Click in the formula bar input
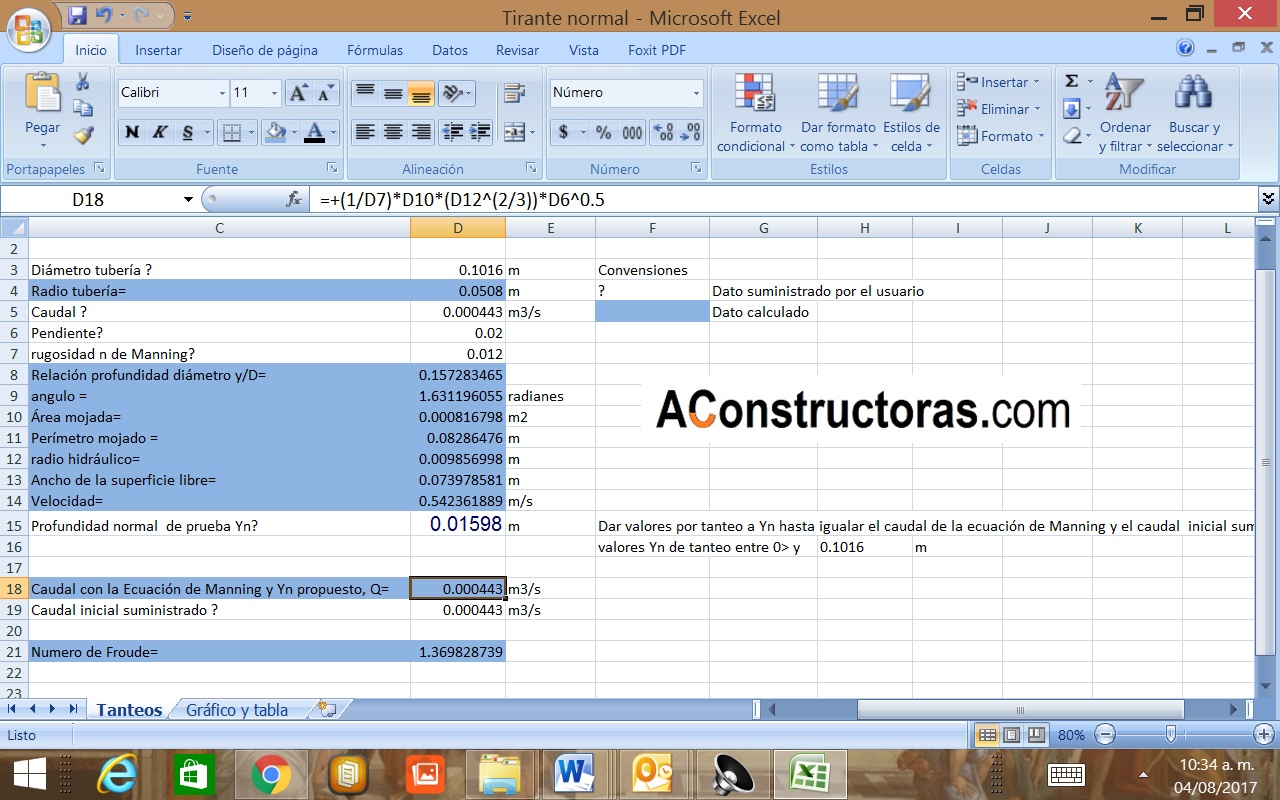 point(785,200)
